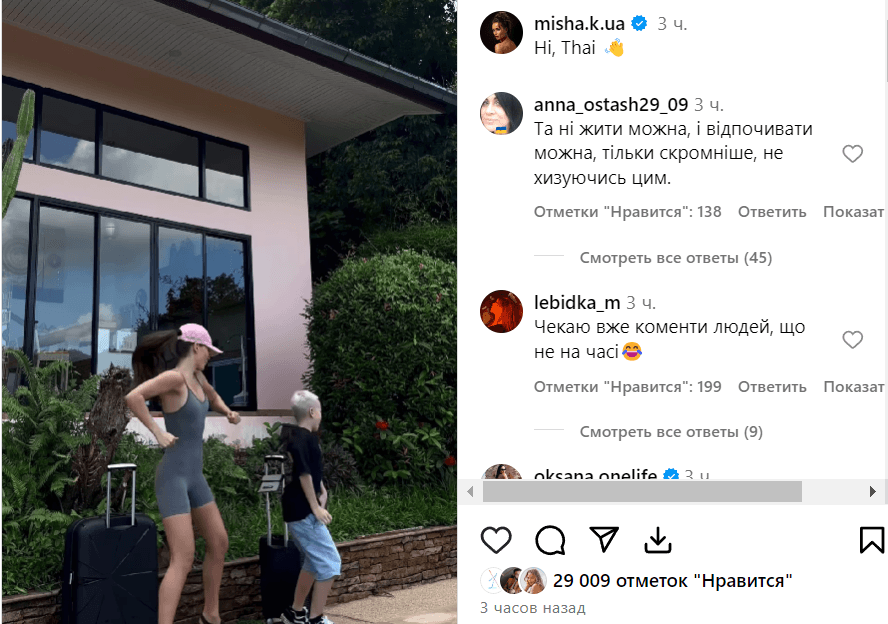View the 29 009 likes list

pyautogui.click(x=672, y=580)
